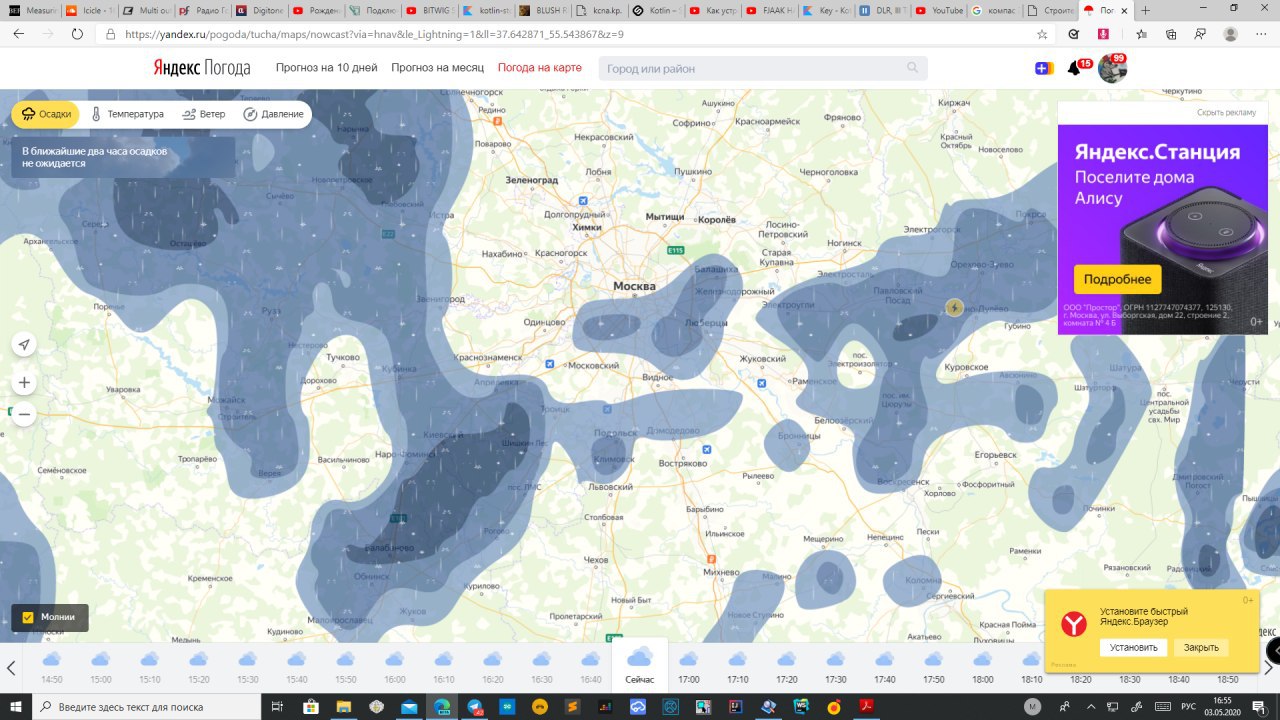Open Погода на карте section
The height and width of the screenshot is (720, 1280).
(539, 68)
